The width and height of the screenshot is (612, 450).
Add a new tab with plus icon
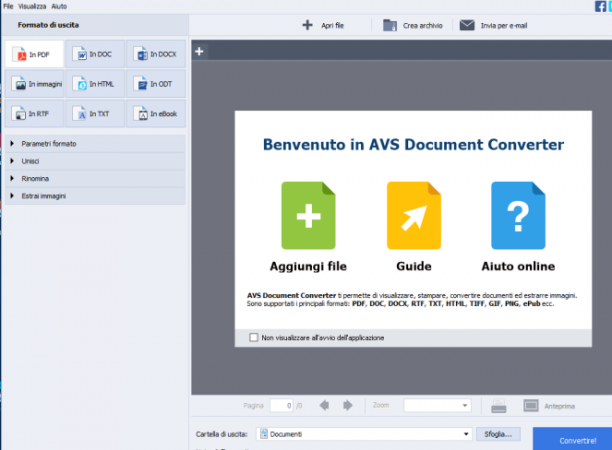coord(199,52)
